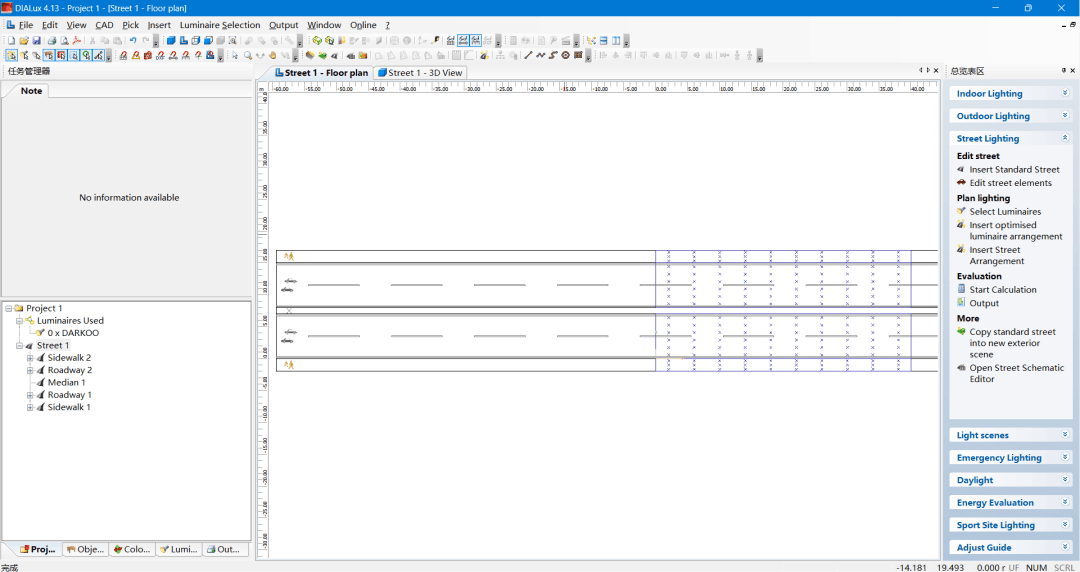Image resolution: width=1080 pixels, height=572 pixels.
Task: Toggle the green circle selection filter button
Action: 85,55
